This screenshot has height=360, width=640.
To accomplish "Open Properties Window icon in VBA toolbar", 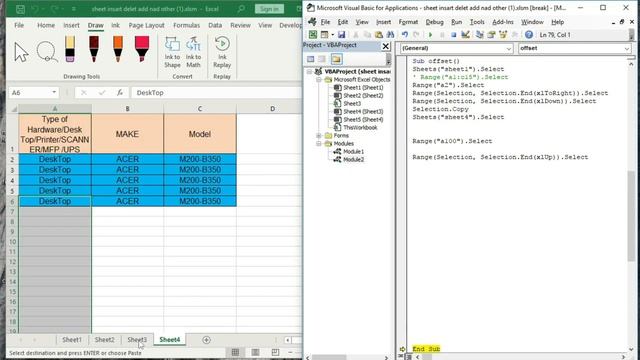I will click(x=491, y=35).
